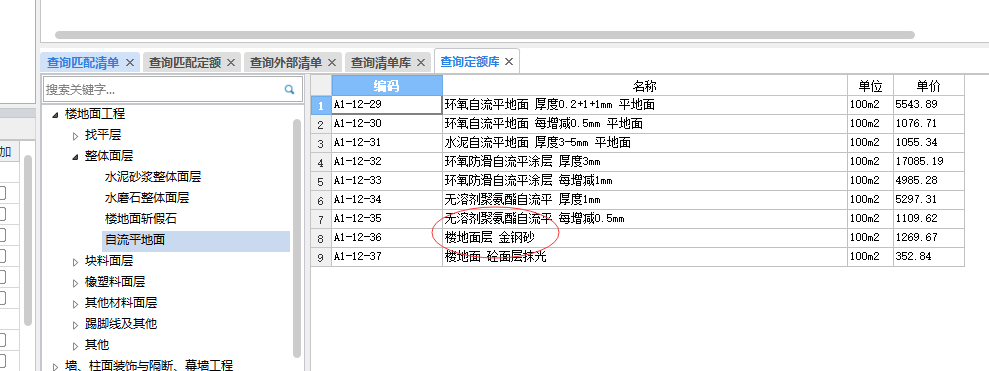Expand the 找平层 tree node
Screen dimensions: 989x371
click(76, 135)
